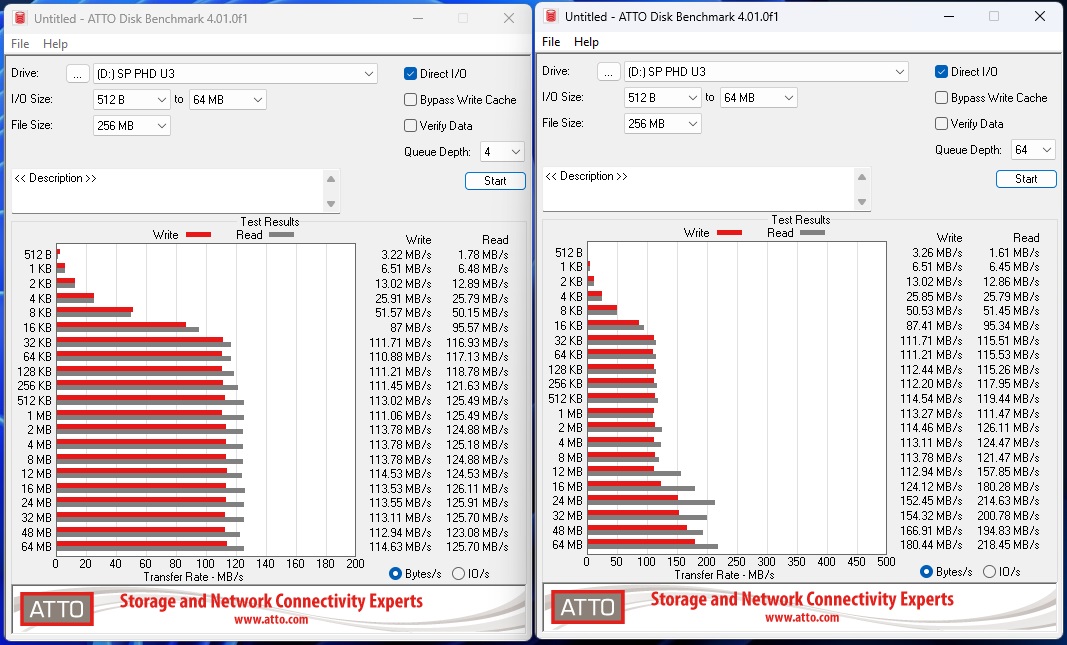Click Start button in left window
Screen dimensions: 1067x645
click(x=495, y=180)
